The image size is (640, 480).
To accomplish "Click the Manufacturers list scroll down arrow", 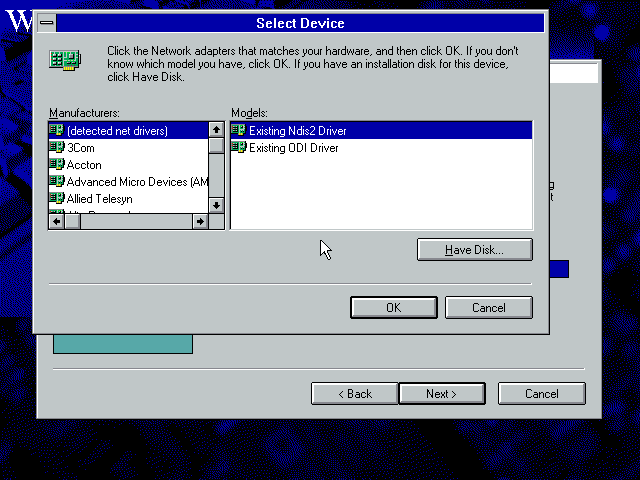I will coord(216,205).
